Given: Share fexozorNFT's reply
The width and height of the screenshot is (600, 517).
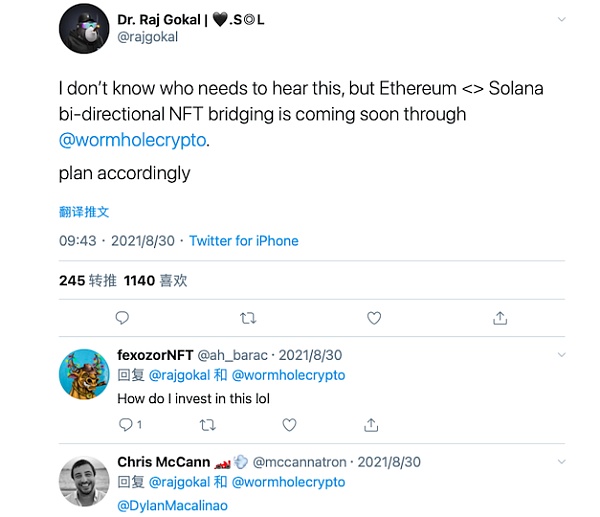Looking at the screenshot, I should point(372,425).
